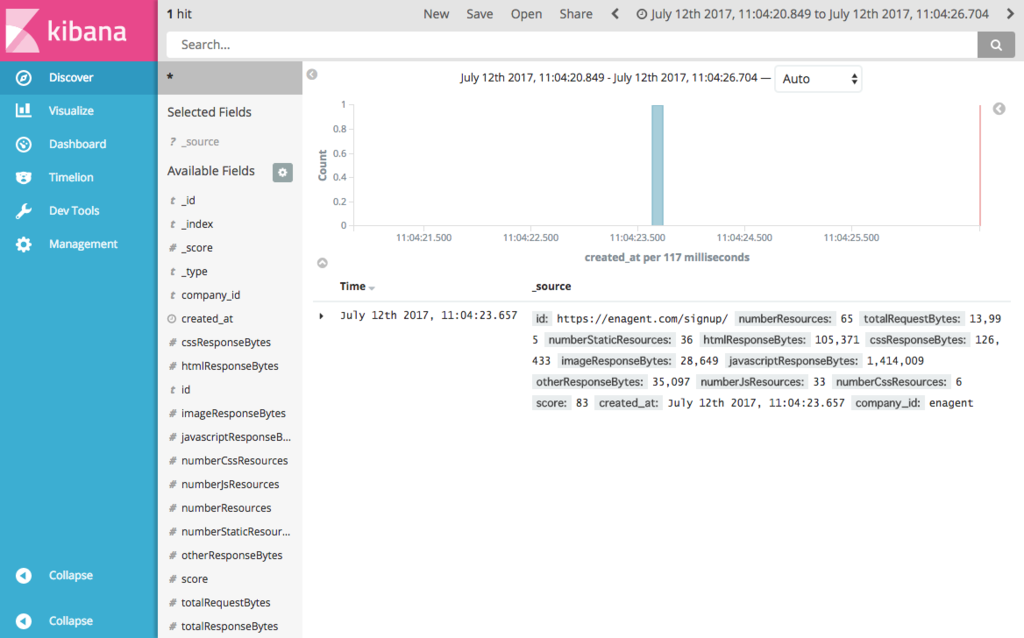Select the Open menu item
The width and height of the screenshot is (1024, 638).
526,14
